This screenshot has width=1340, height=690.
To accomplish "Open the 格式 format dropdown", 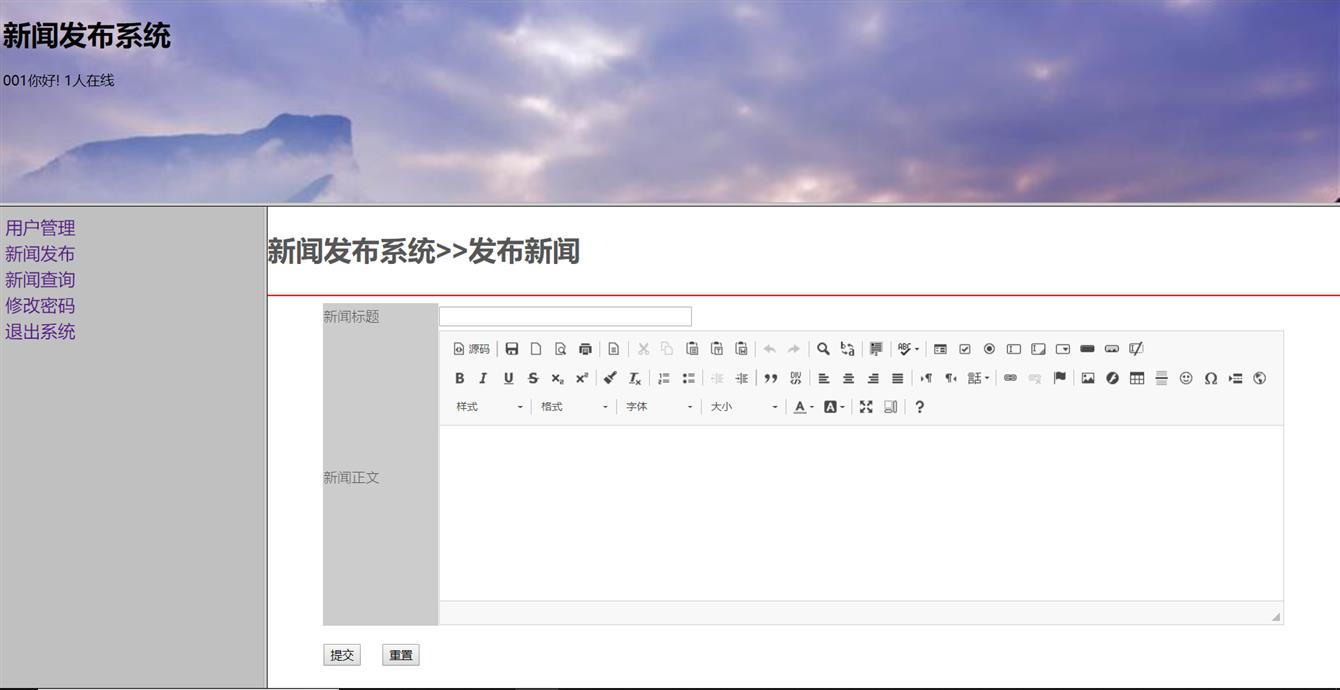I will pyautogui.click(x=574, y=407).
